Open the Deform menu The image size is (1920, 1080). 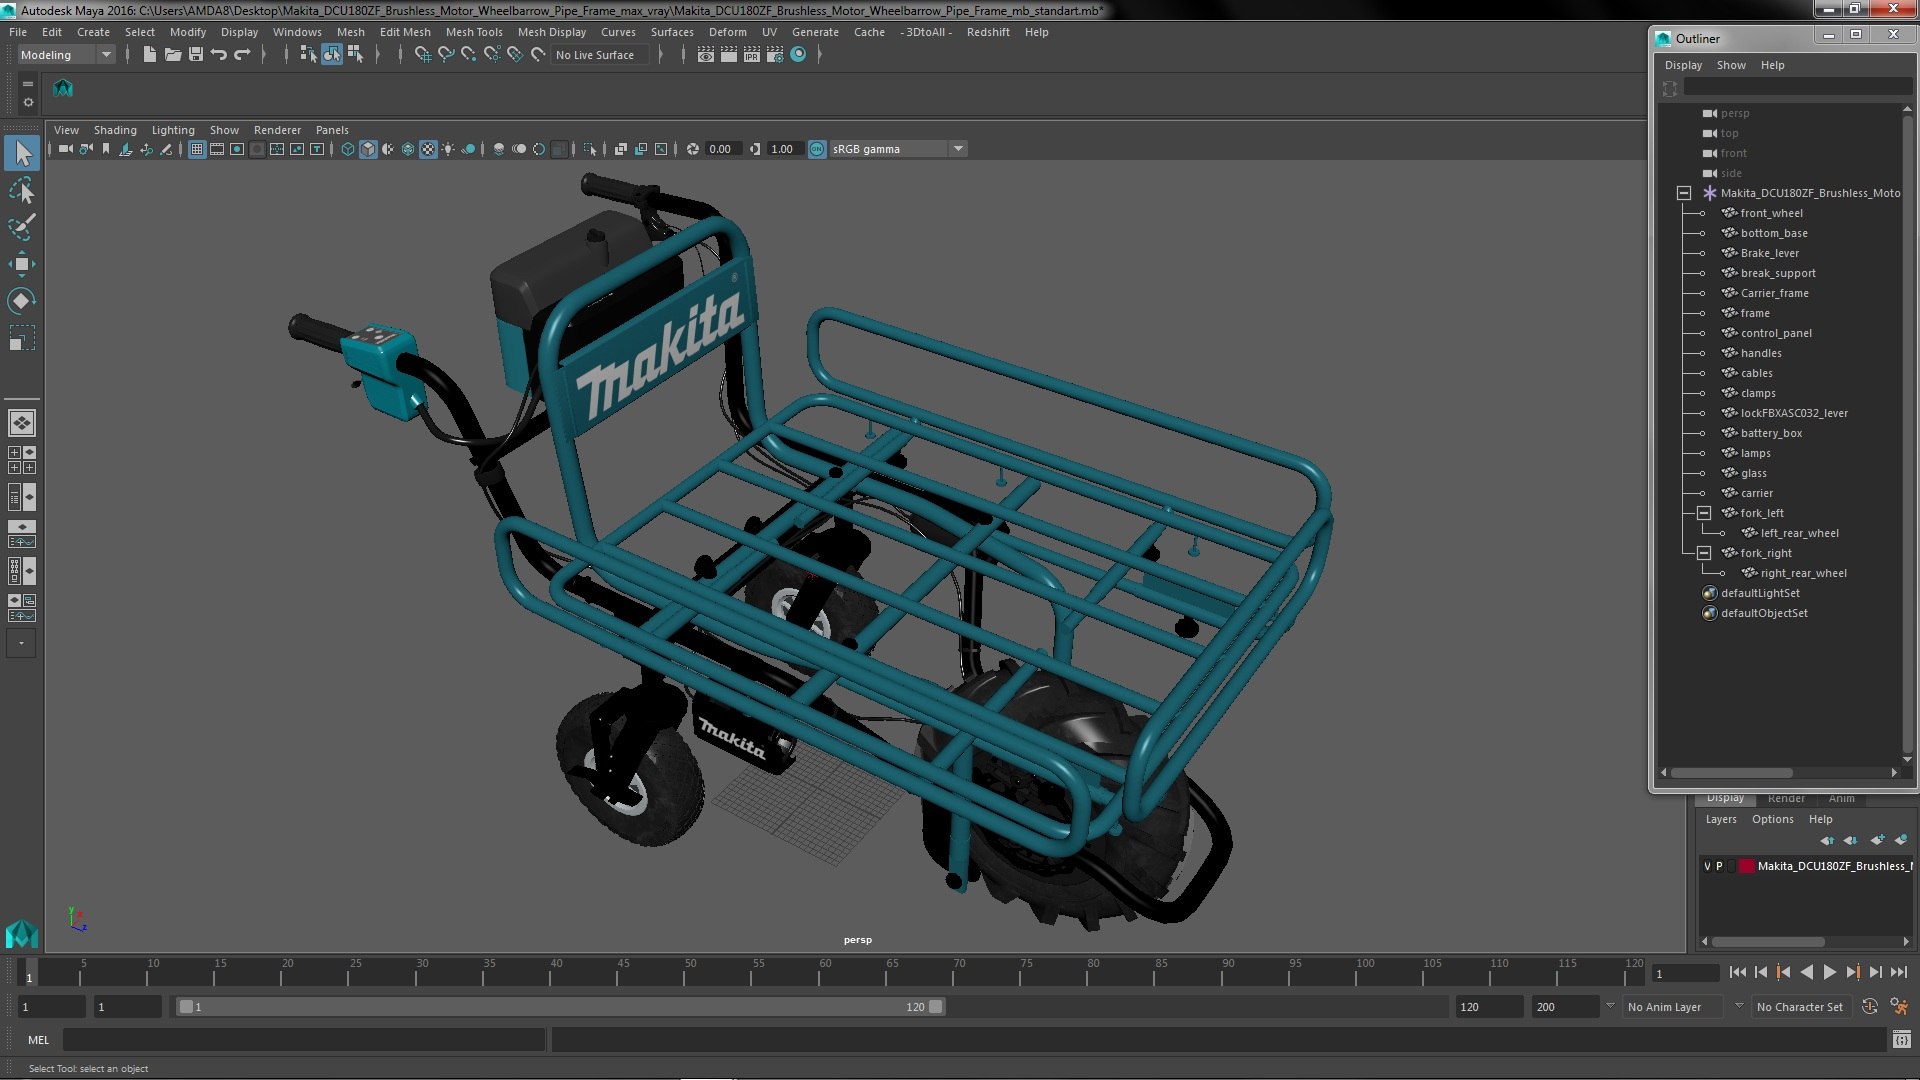pyautogui.click(x=728, y=32)
